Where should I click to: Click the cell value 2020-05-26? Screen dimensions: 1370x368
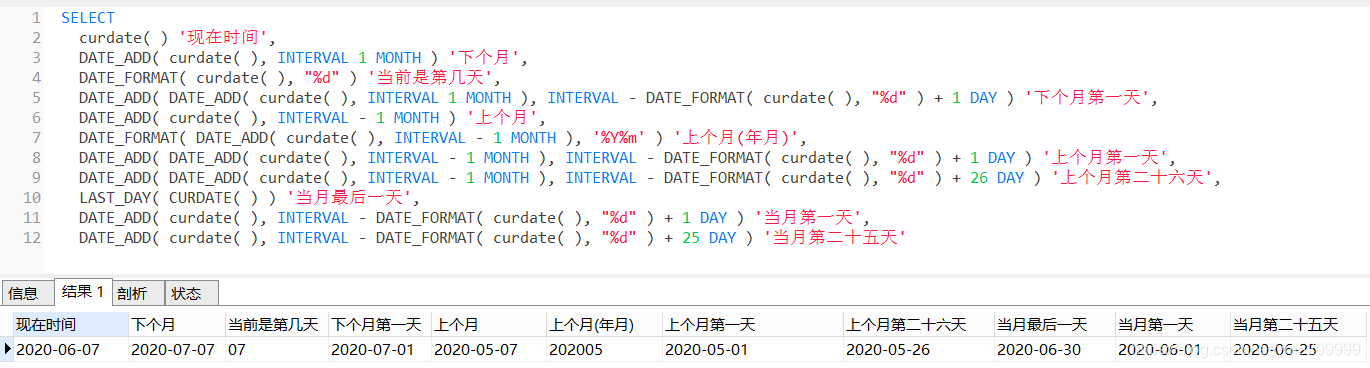pos(887,349)
